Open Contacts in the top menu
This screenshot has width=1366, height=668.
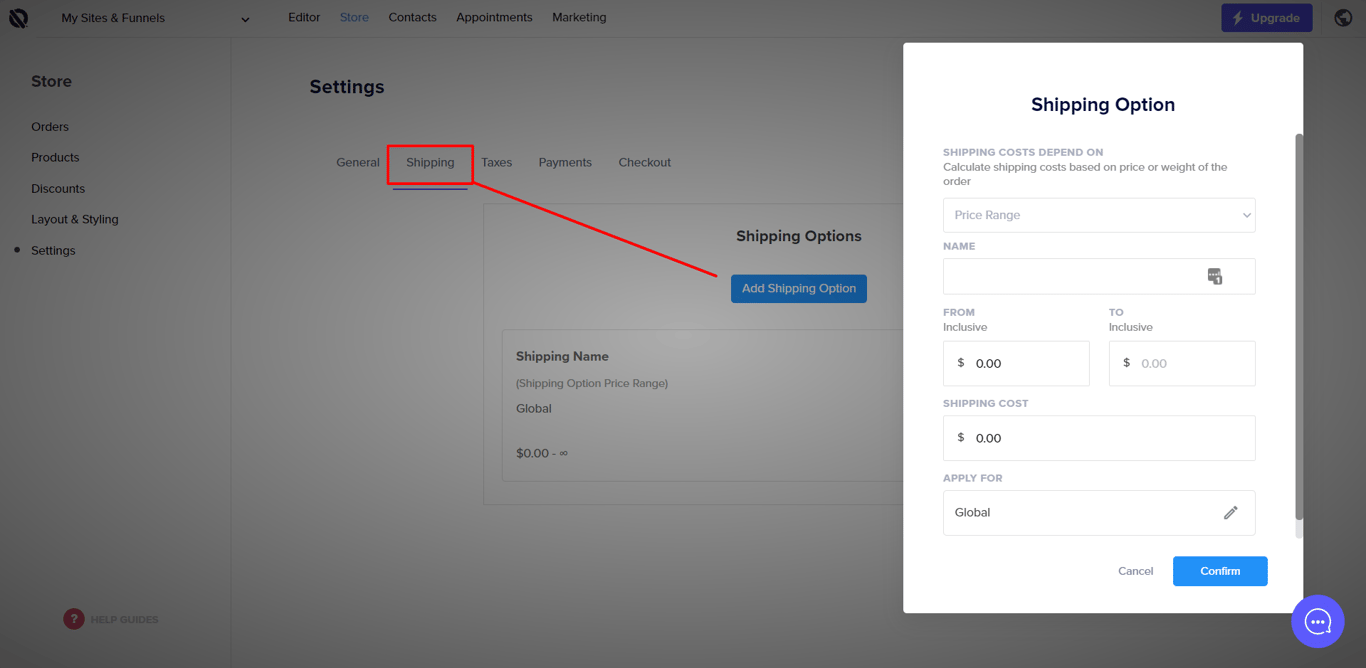point(412,17)
